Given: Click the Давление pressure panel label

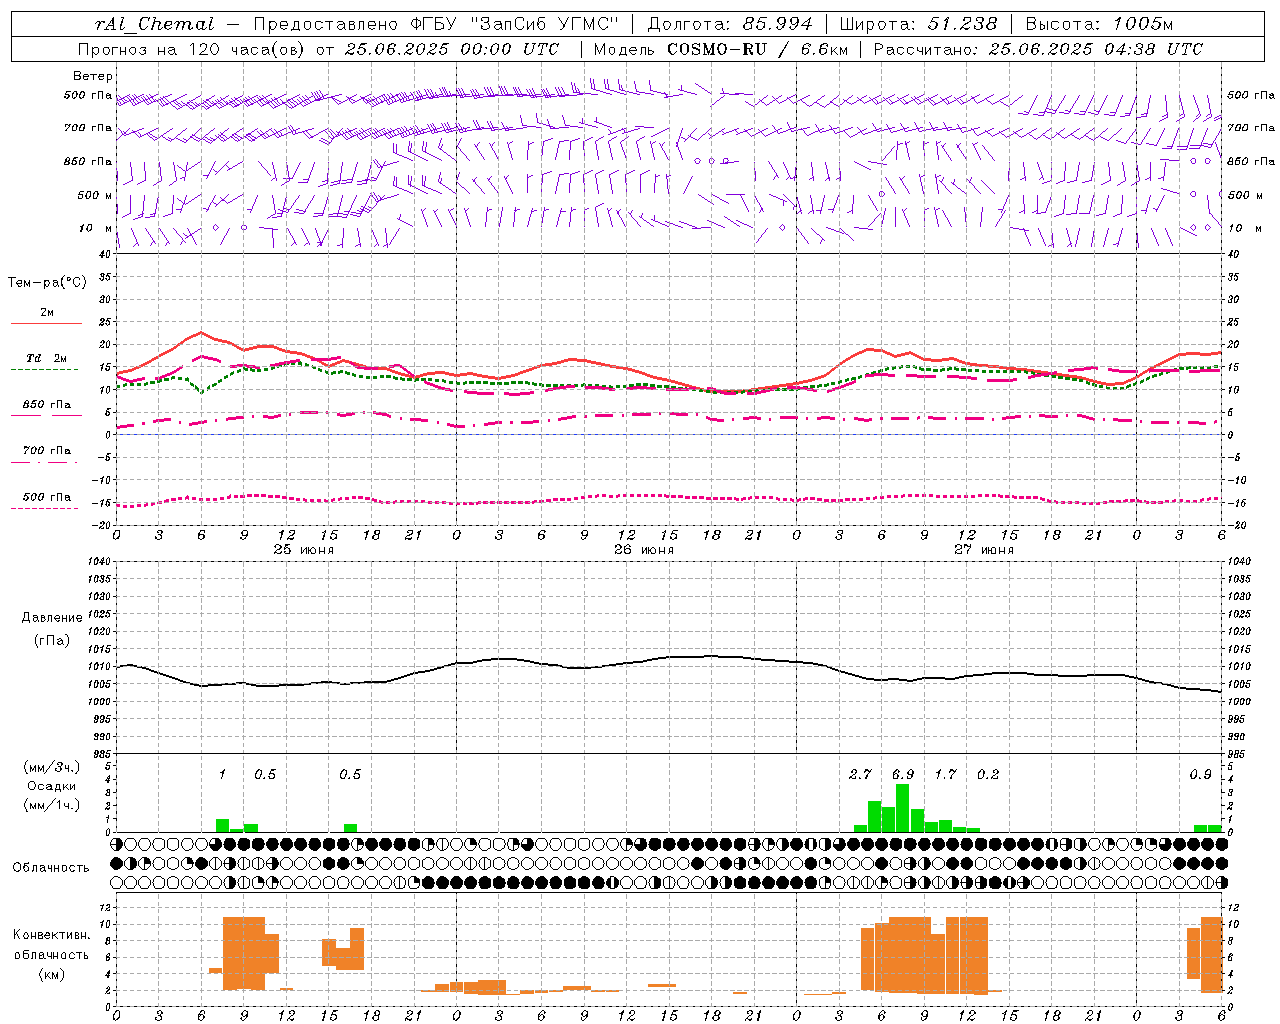Looking at the screenshot, I should coord(52,618).
